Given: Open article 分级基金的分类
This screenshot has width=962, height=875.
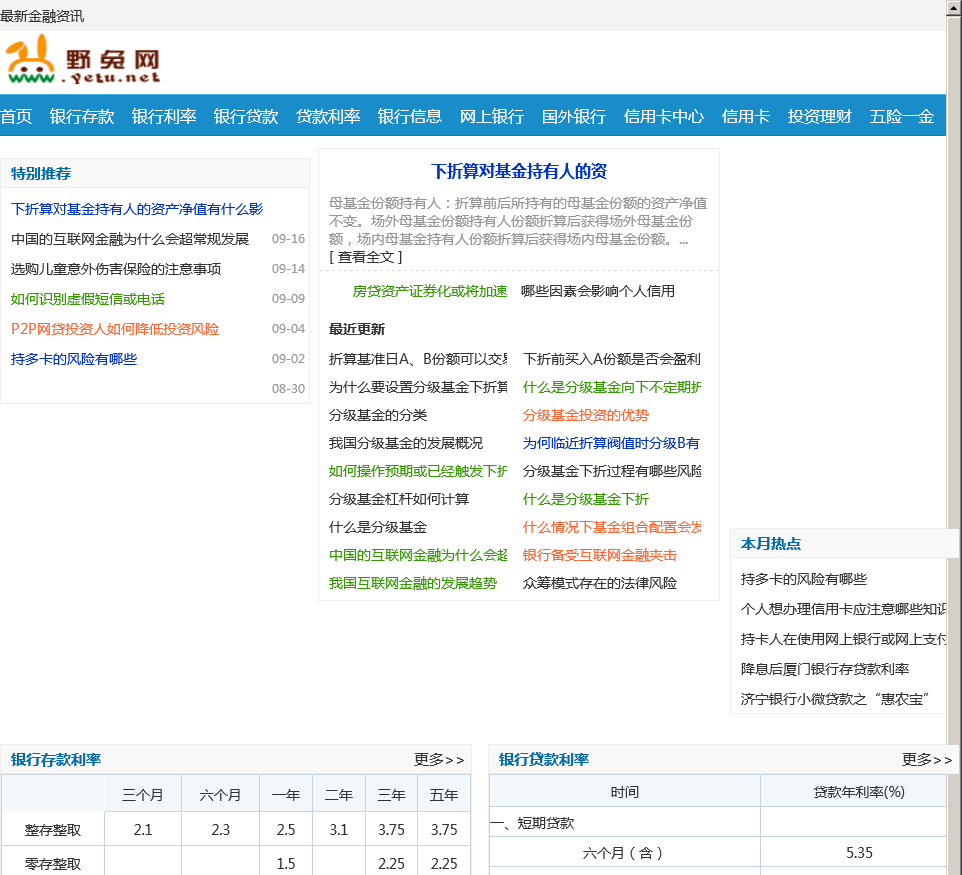Looking at the screenshot, I should 378,415.
